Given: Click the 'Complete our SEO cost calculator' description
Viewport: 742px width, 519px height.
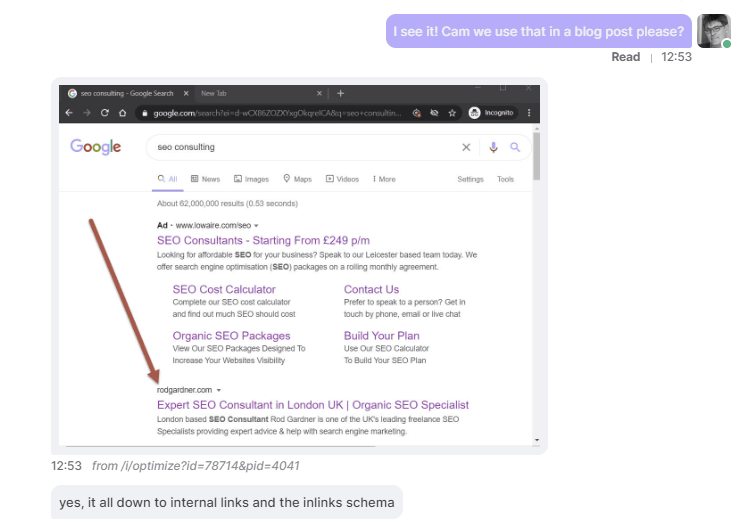Looking at the screenshot, I should (234, 308).
